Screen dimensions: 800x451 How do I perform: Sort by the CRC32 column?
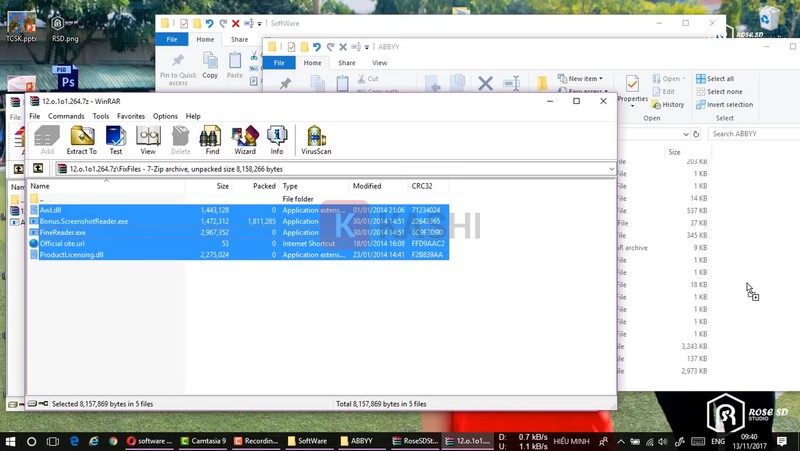pyautogui.click(x=428, y=186)
